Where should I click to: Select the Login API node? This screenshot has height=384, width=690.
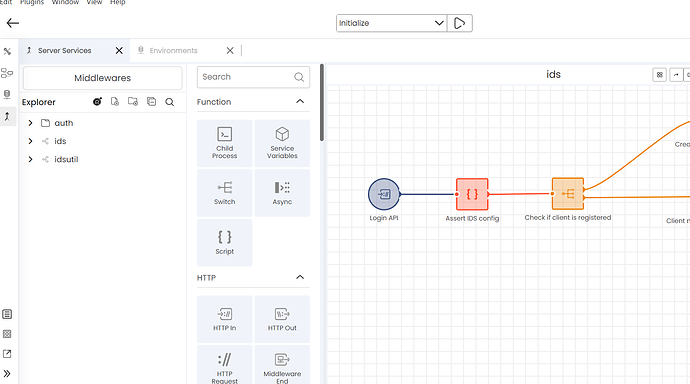coord(384,194)
